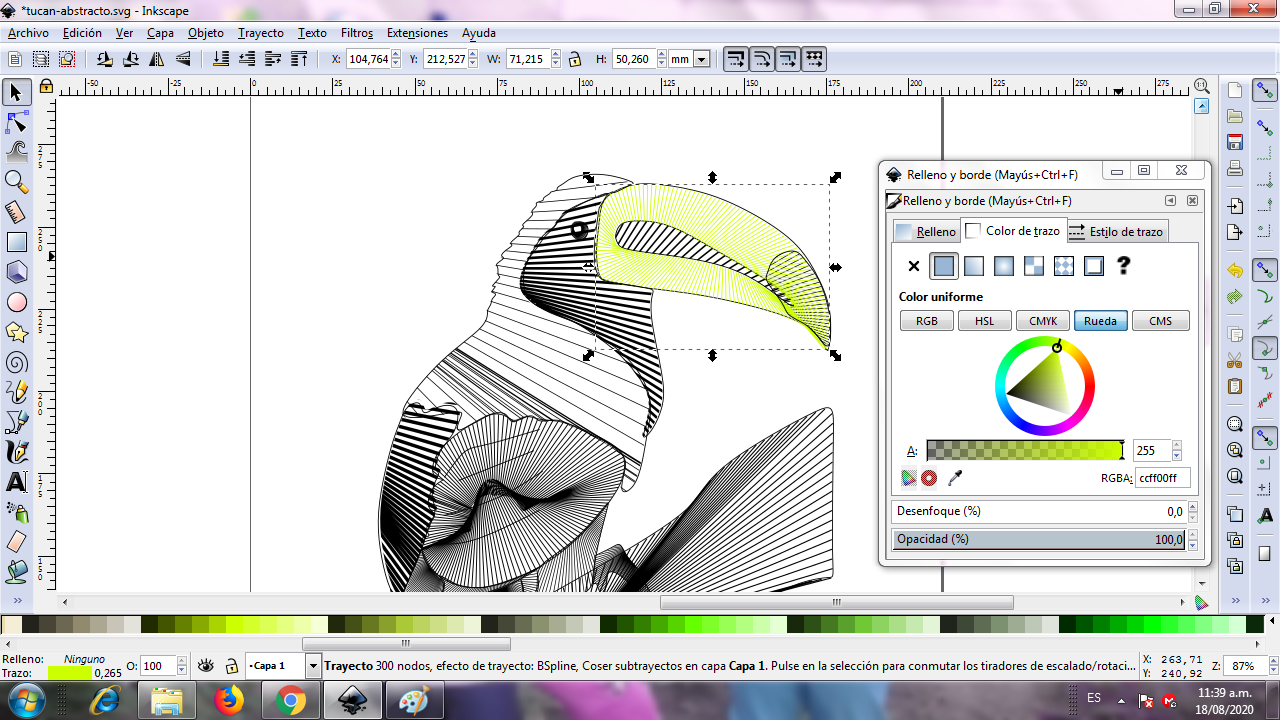Click the alpha channel A slider

[1025, 450]
